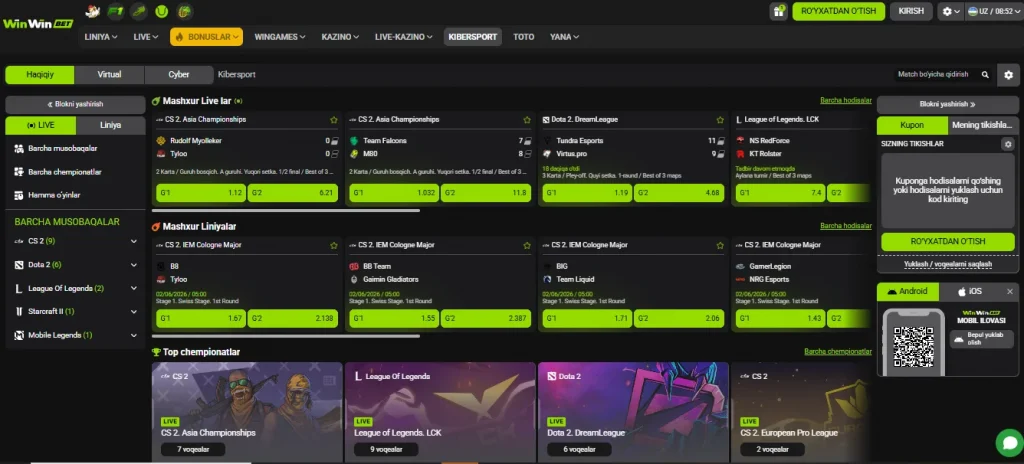Star the BIG vs Team Liquid match
Image resolution: width=1024 pixels, height=464 pixels.
(x=720, y=246)
